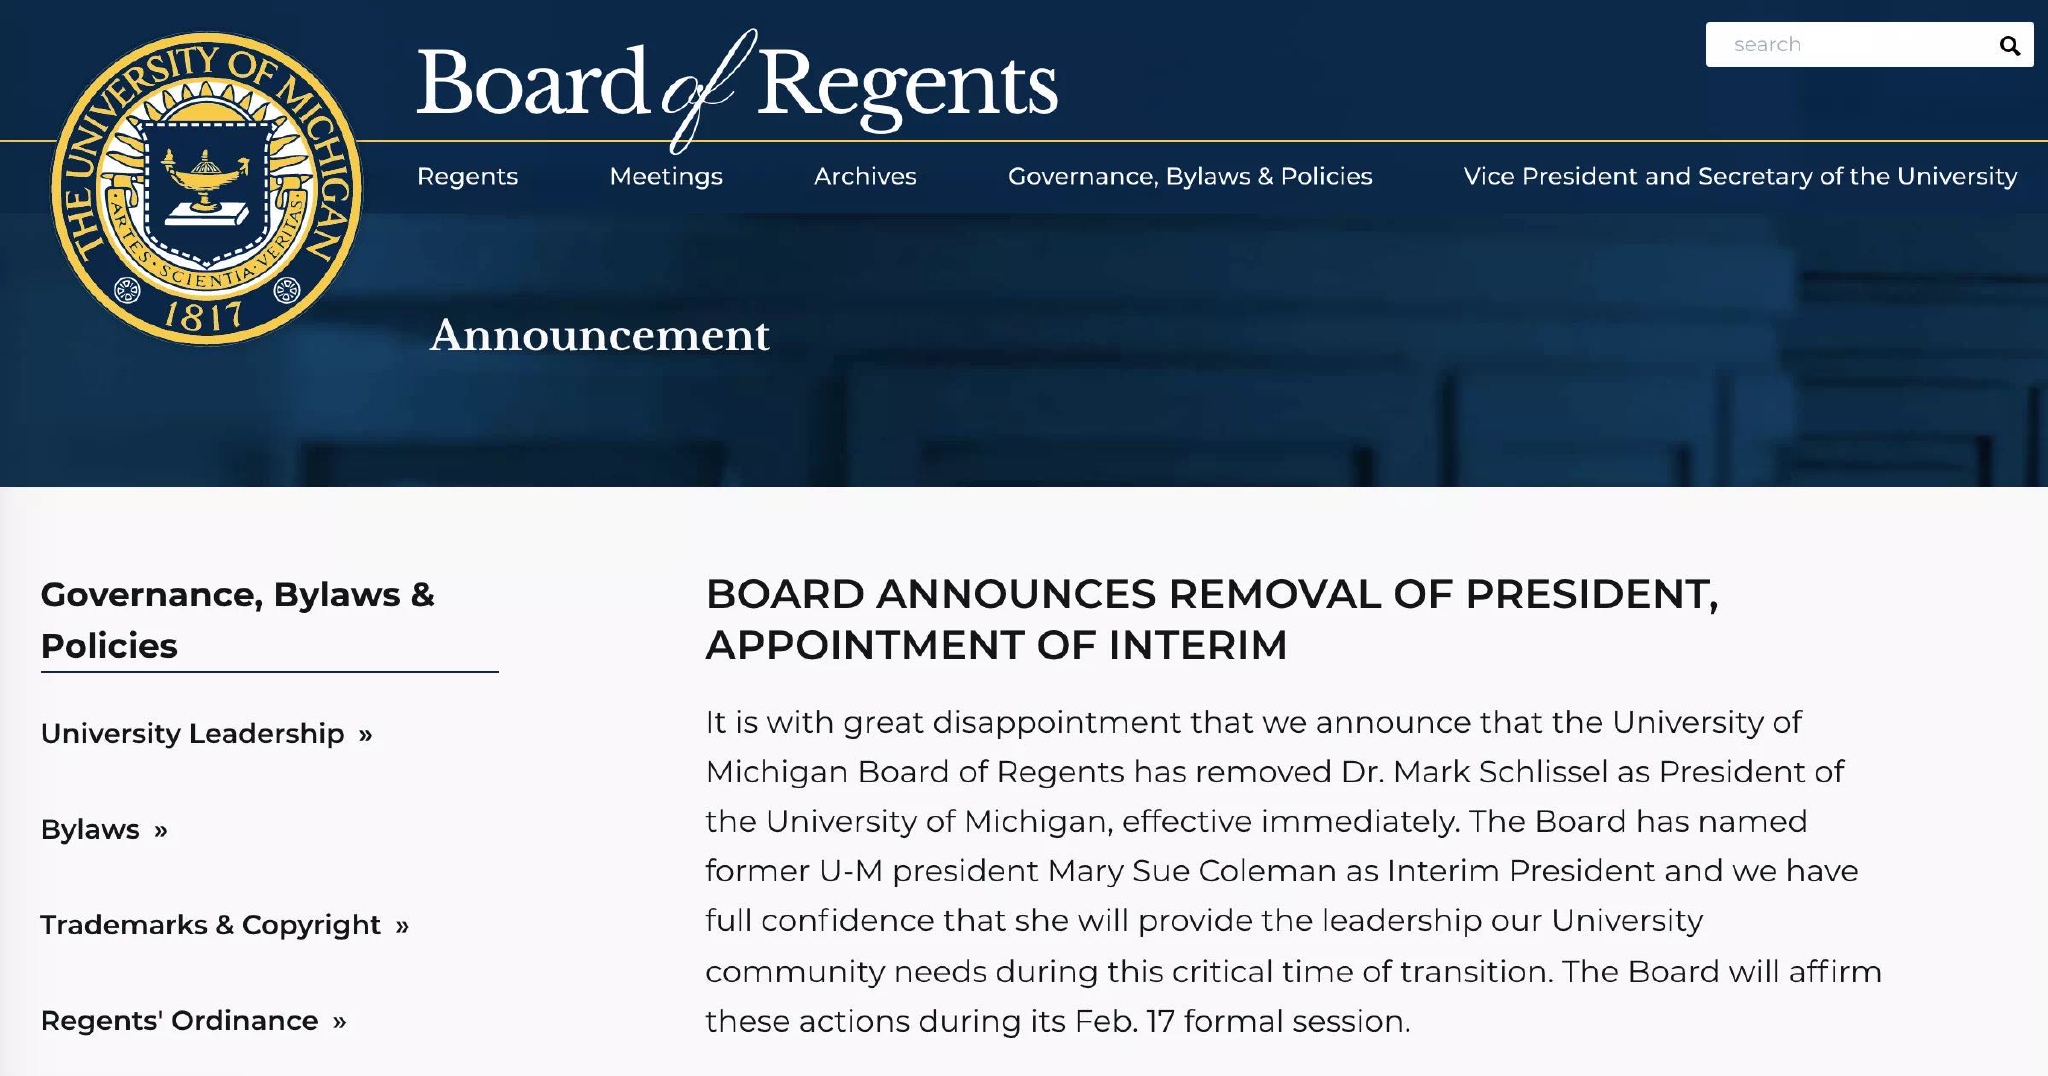
Task: Open the University Leadership sidebar link
Action: 193,734
